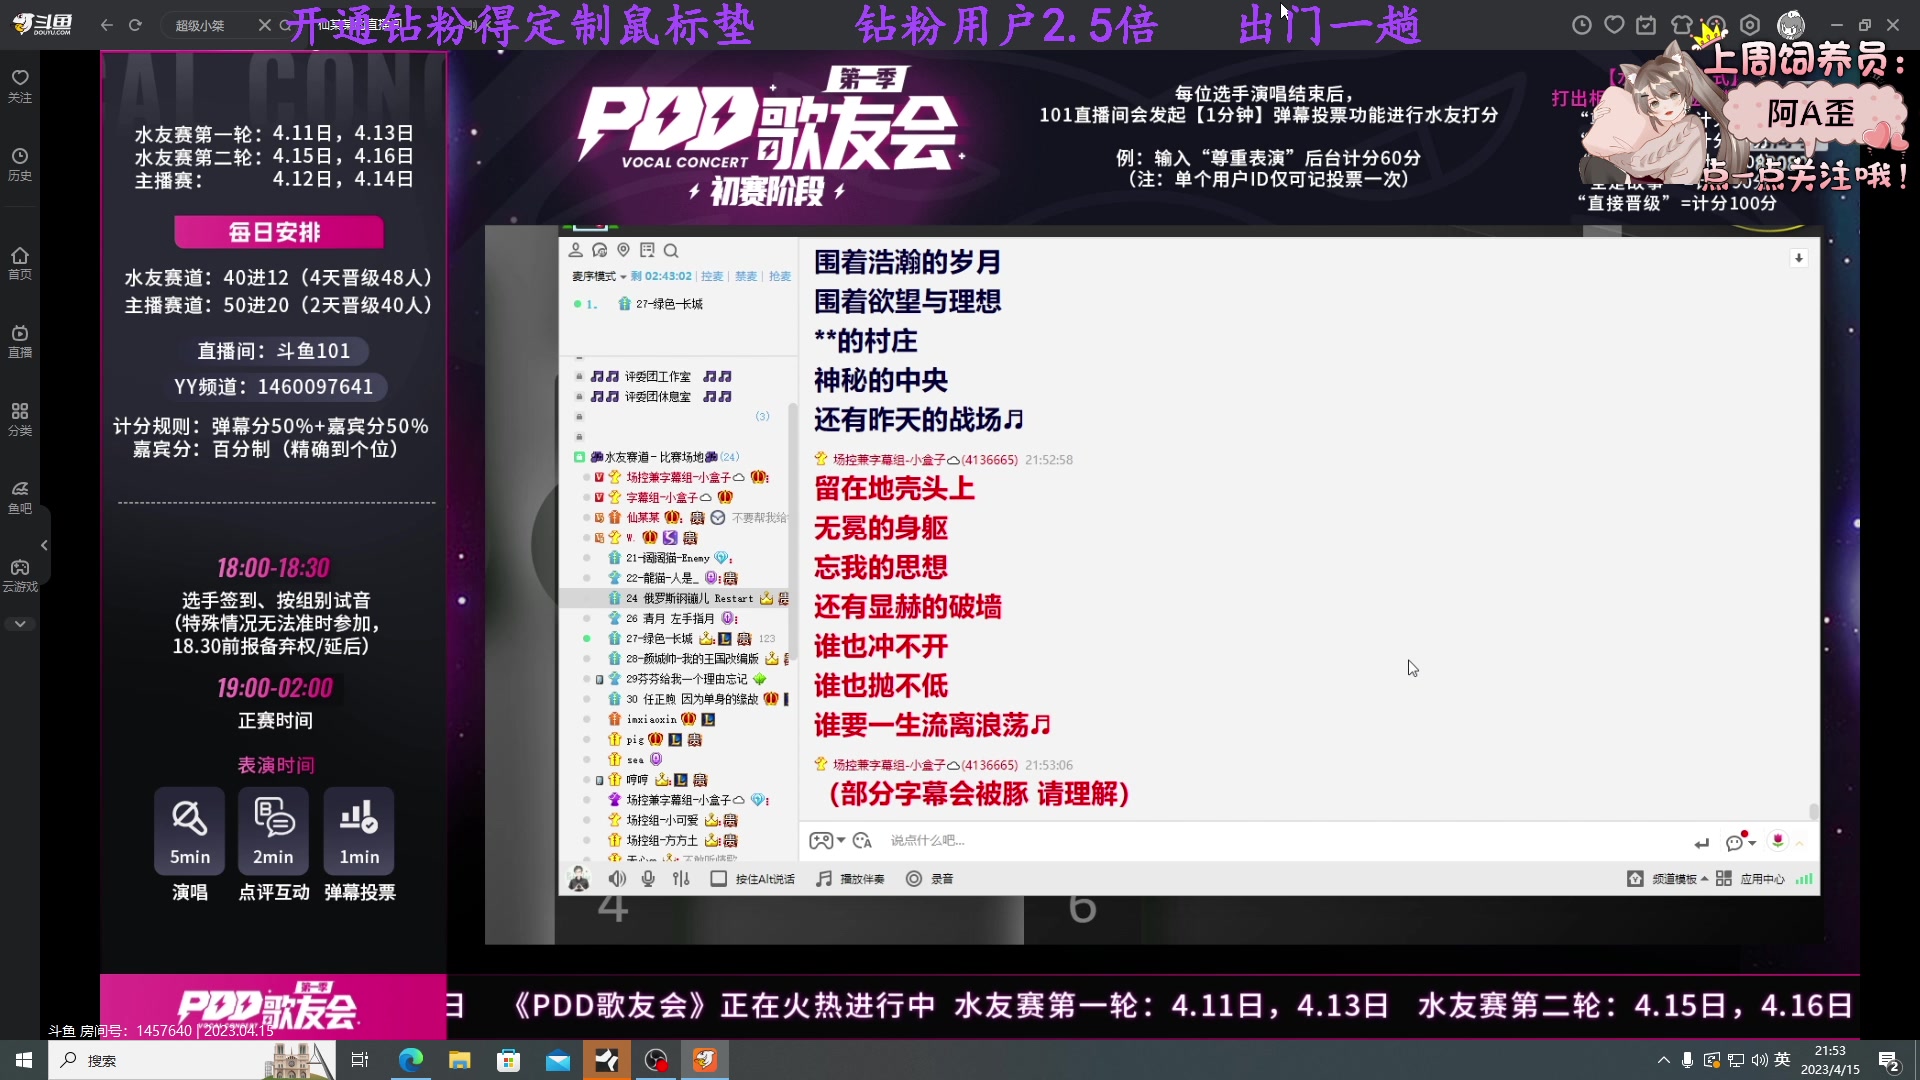Click the flower gift icon in chat
Viewport: 1920px width, 1080px height.
coord(1777,841)
